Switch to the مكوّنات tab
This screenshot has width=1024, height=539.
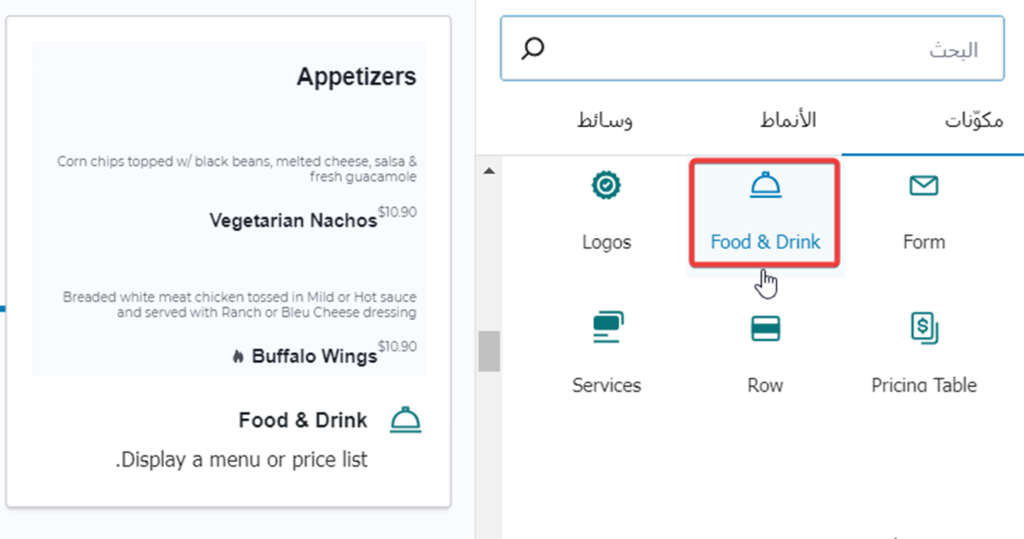click(974, 121)
